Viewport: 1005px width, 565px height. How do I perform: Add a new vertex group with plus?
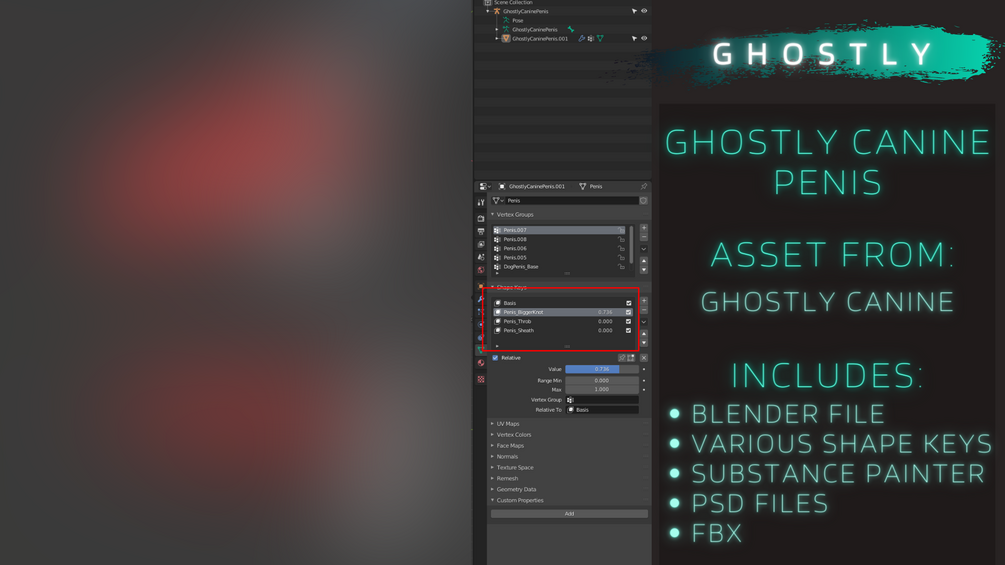[x=644, y=228]
